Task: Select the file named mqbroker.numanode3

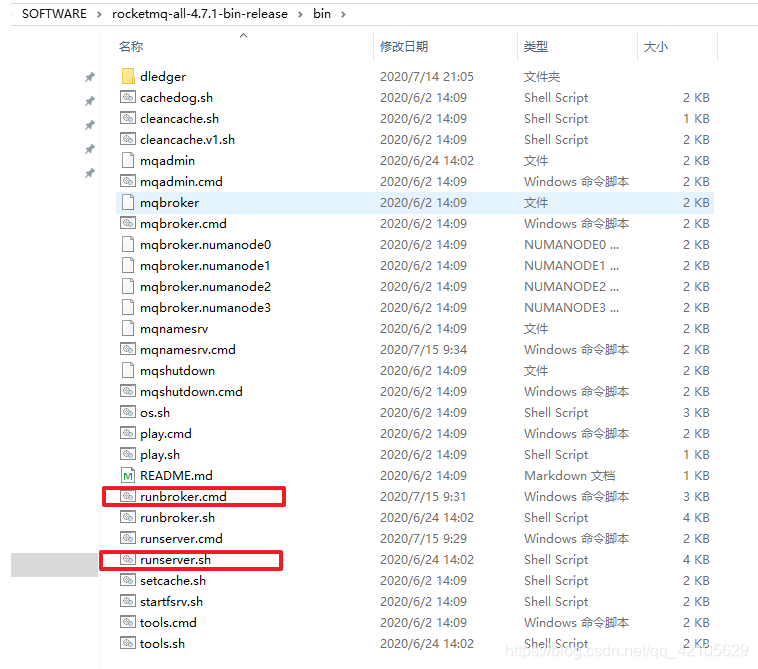Action: click(x=205, y=307)
